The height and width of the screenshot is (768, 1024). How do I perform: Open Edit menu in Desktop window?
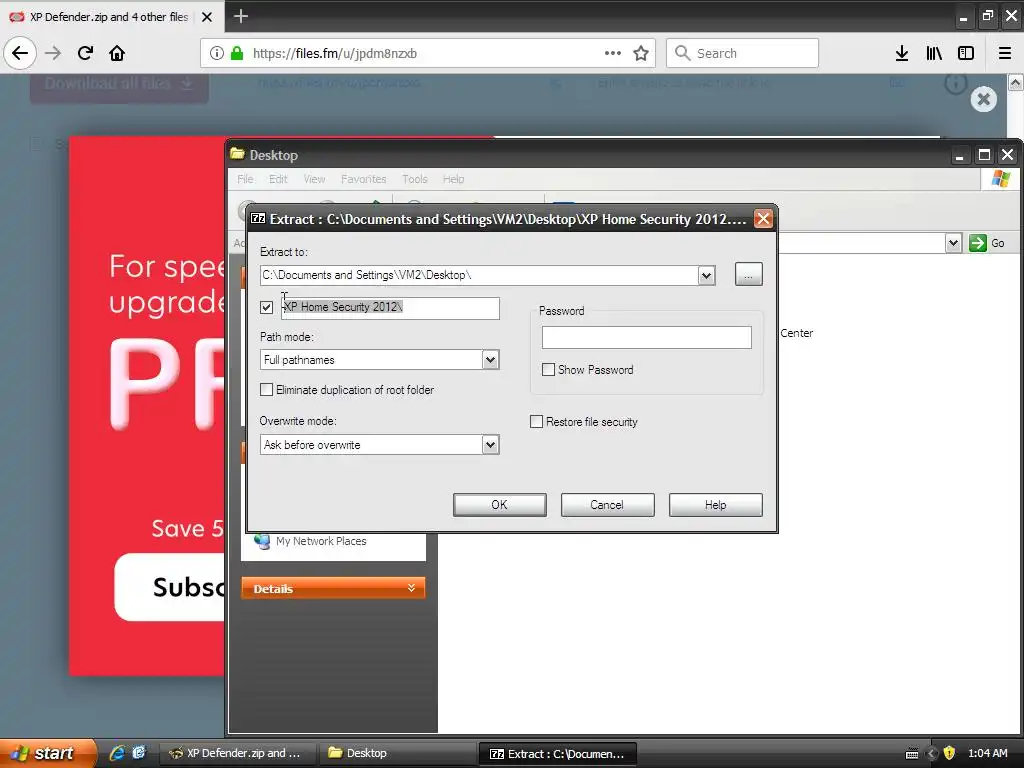278,179
